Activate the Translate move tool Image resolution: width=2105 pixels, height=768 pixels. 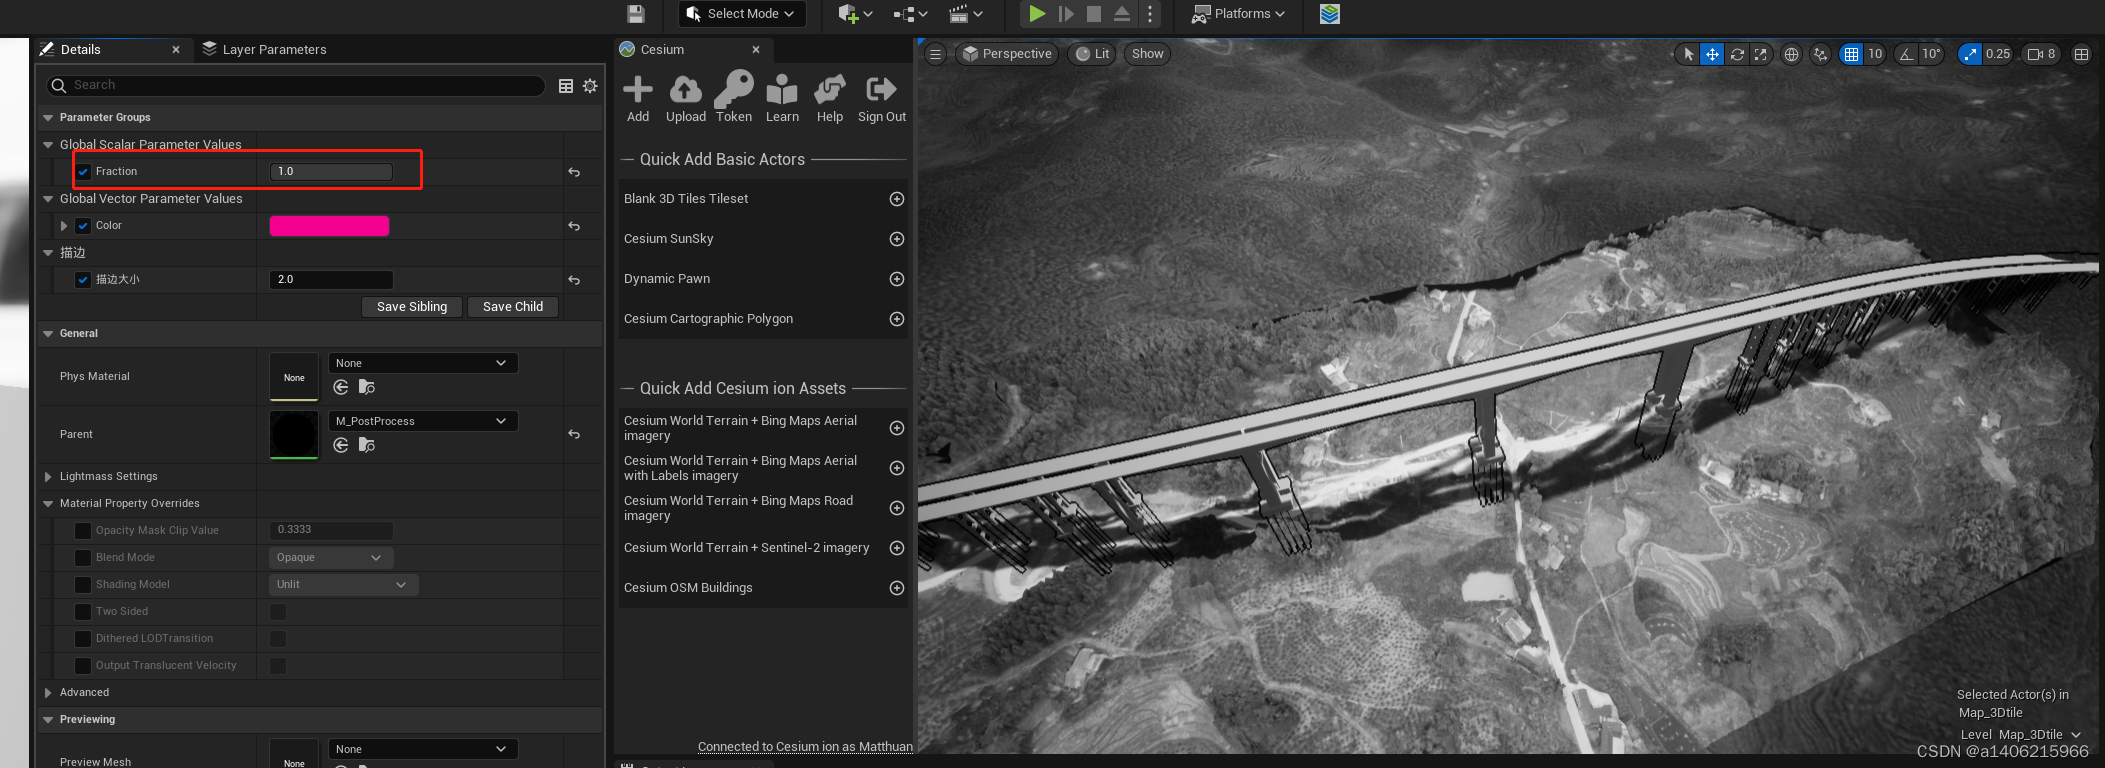coord(1713,54)
